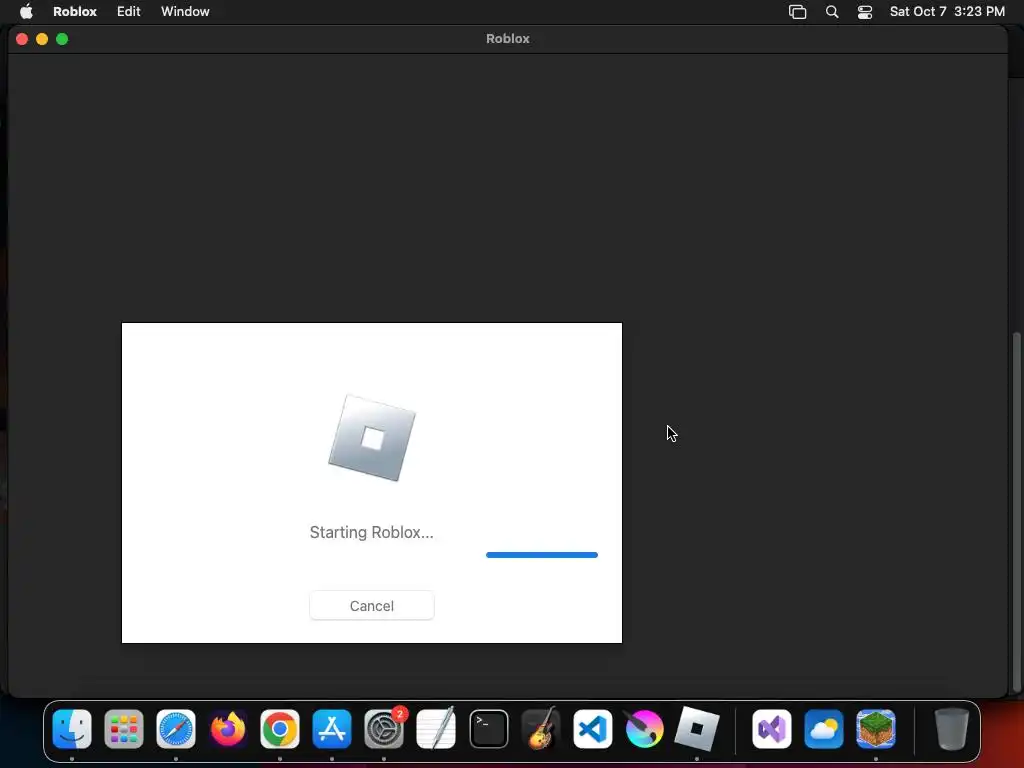Click the "Starting Roblox..." status text
Image resolution: width=1024 pixels, height=768 pixels.
click(372, 532)
